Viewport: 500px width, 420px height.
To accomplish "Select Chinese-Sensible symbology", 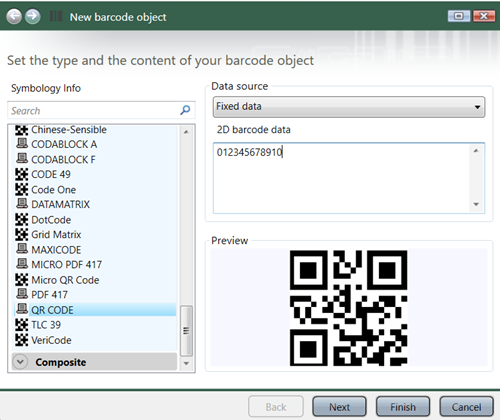I will coord(69,130).
